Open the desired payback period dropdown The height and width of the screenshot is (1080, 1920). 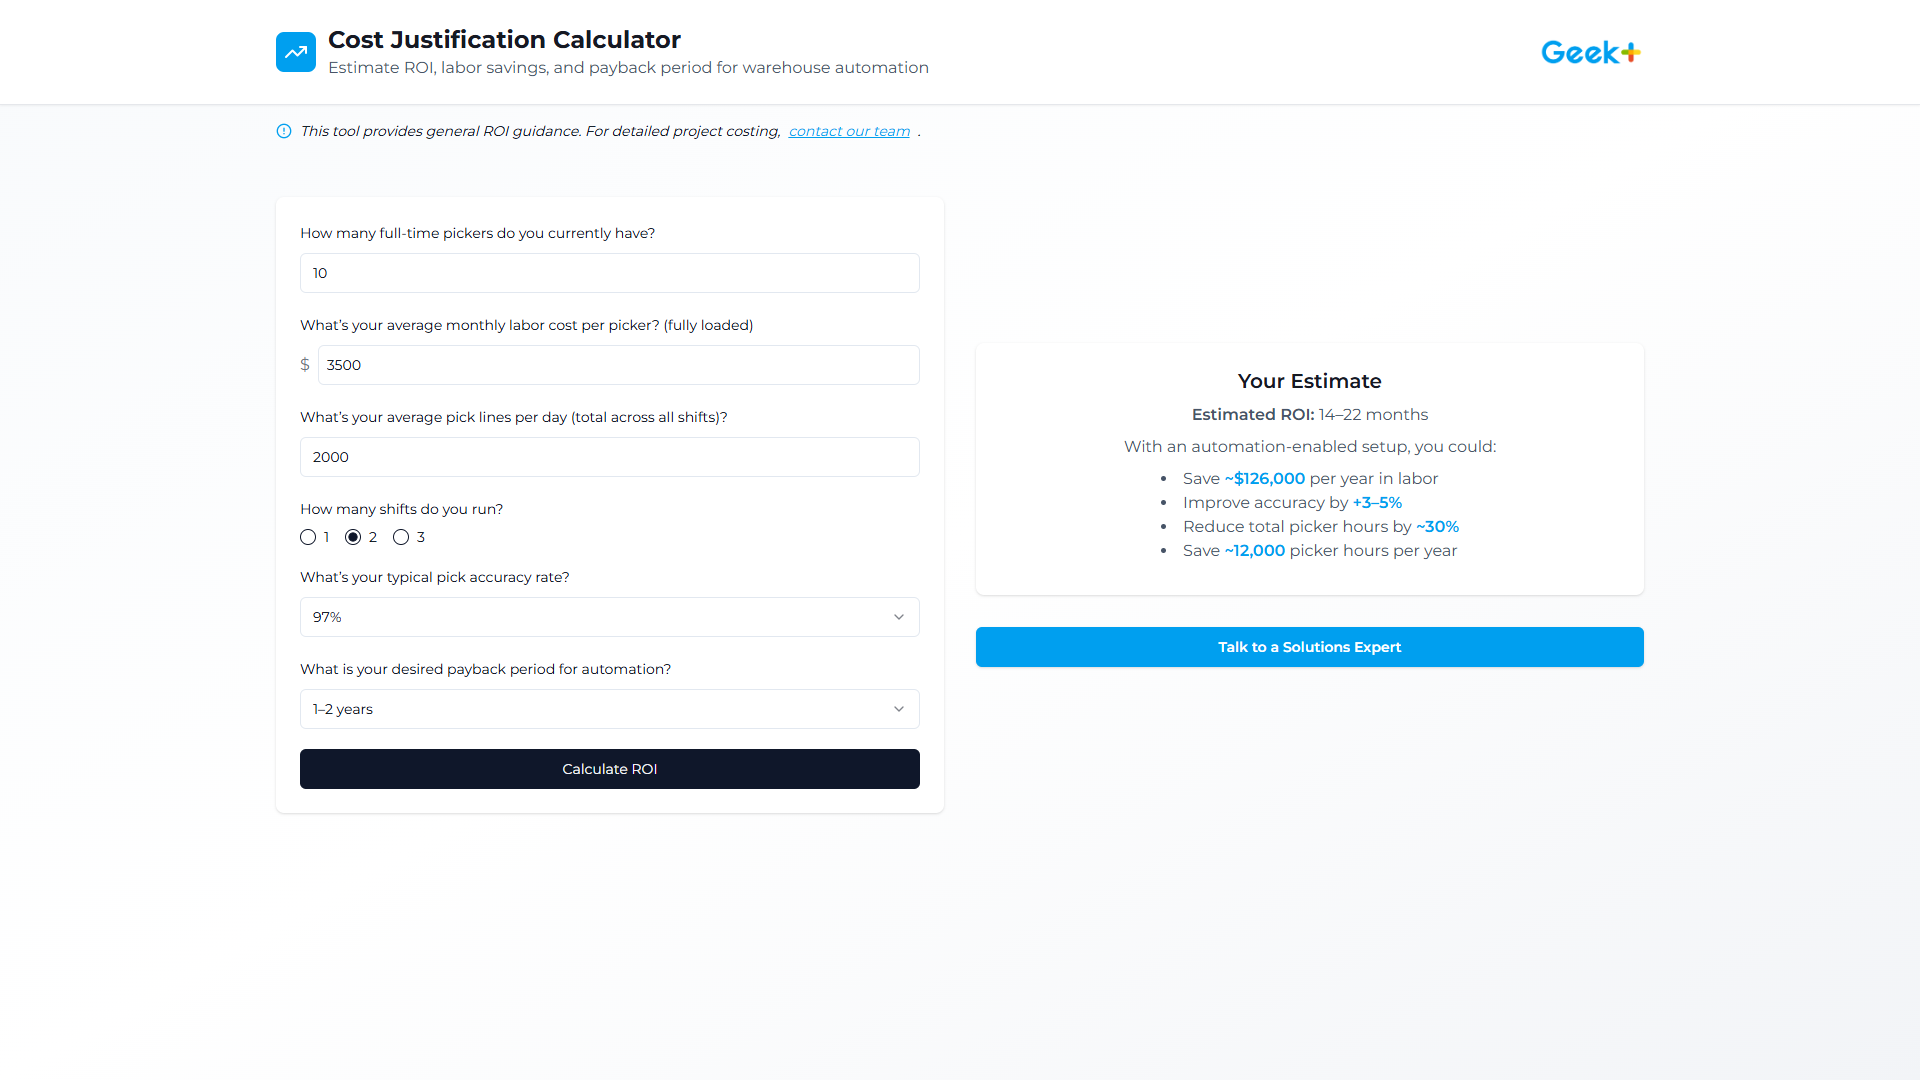(609, 709)
